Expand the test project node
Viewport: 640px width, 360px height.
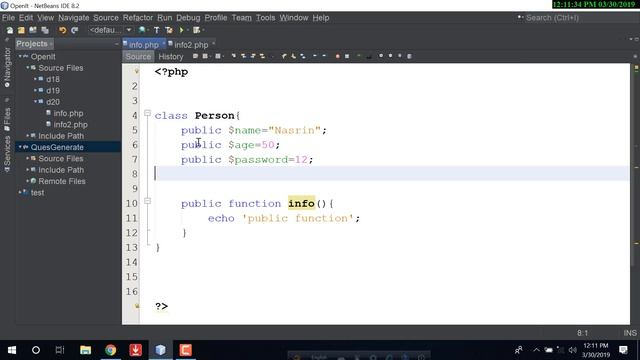tap(20, 192)
